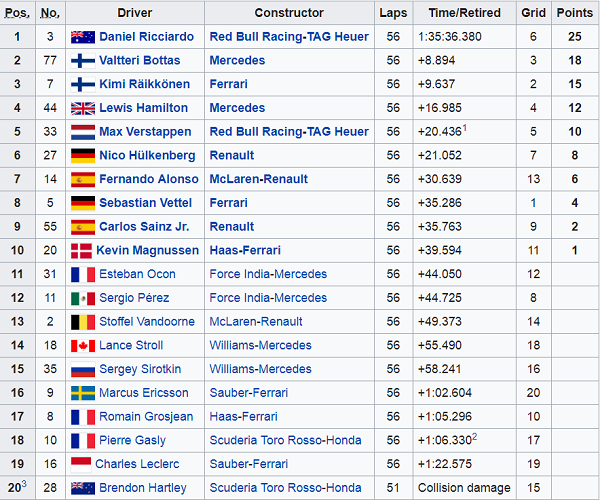Viewport: 600px width, 500px height.
Task: Follow the Nico Hülkenberg link
Action: (x=147, y=155)
